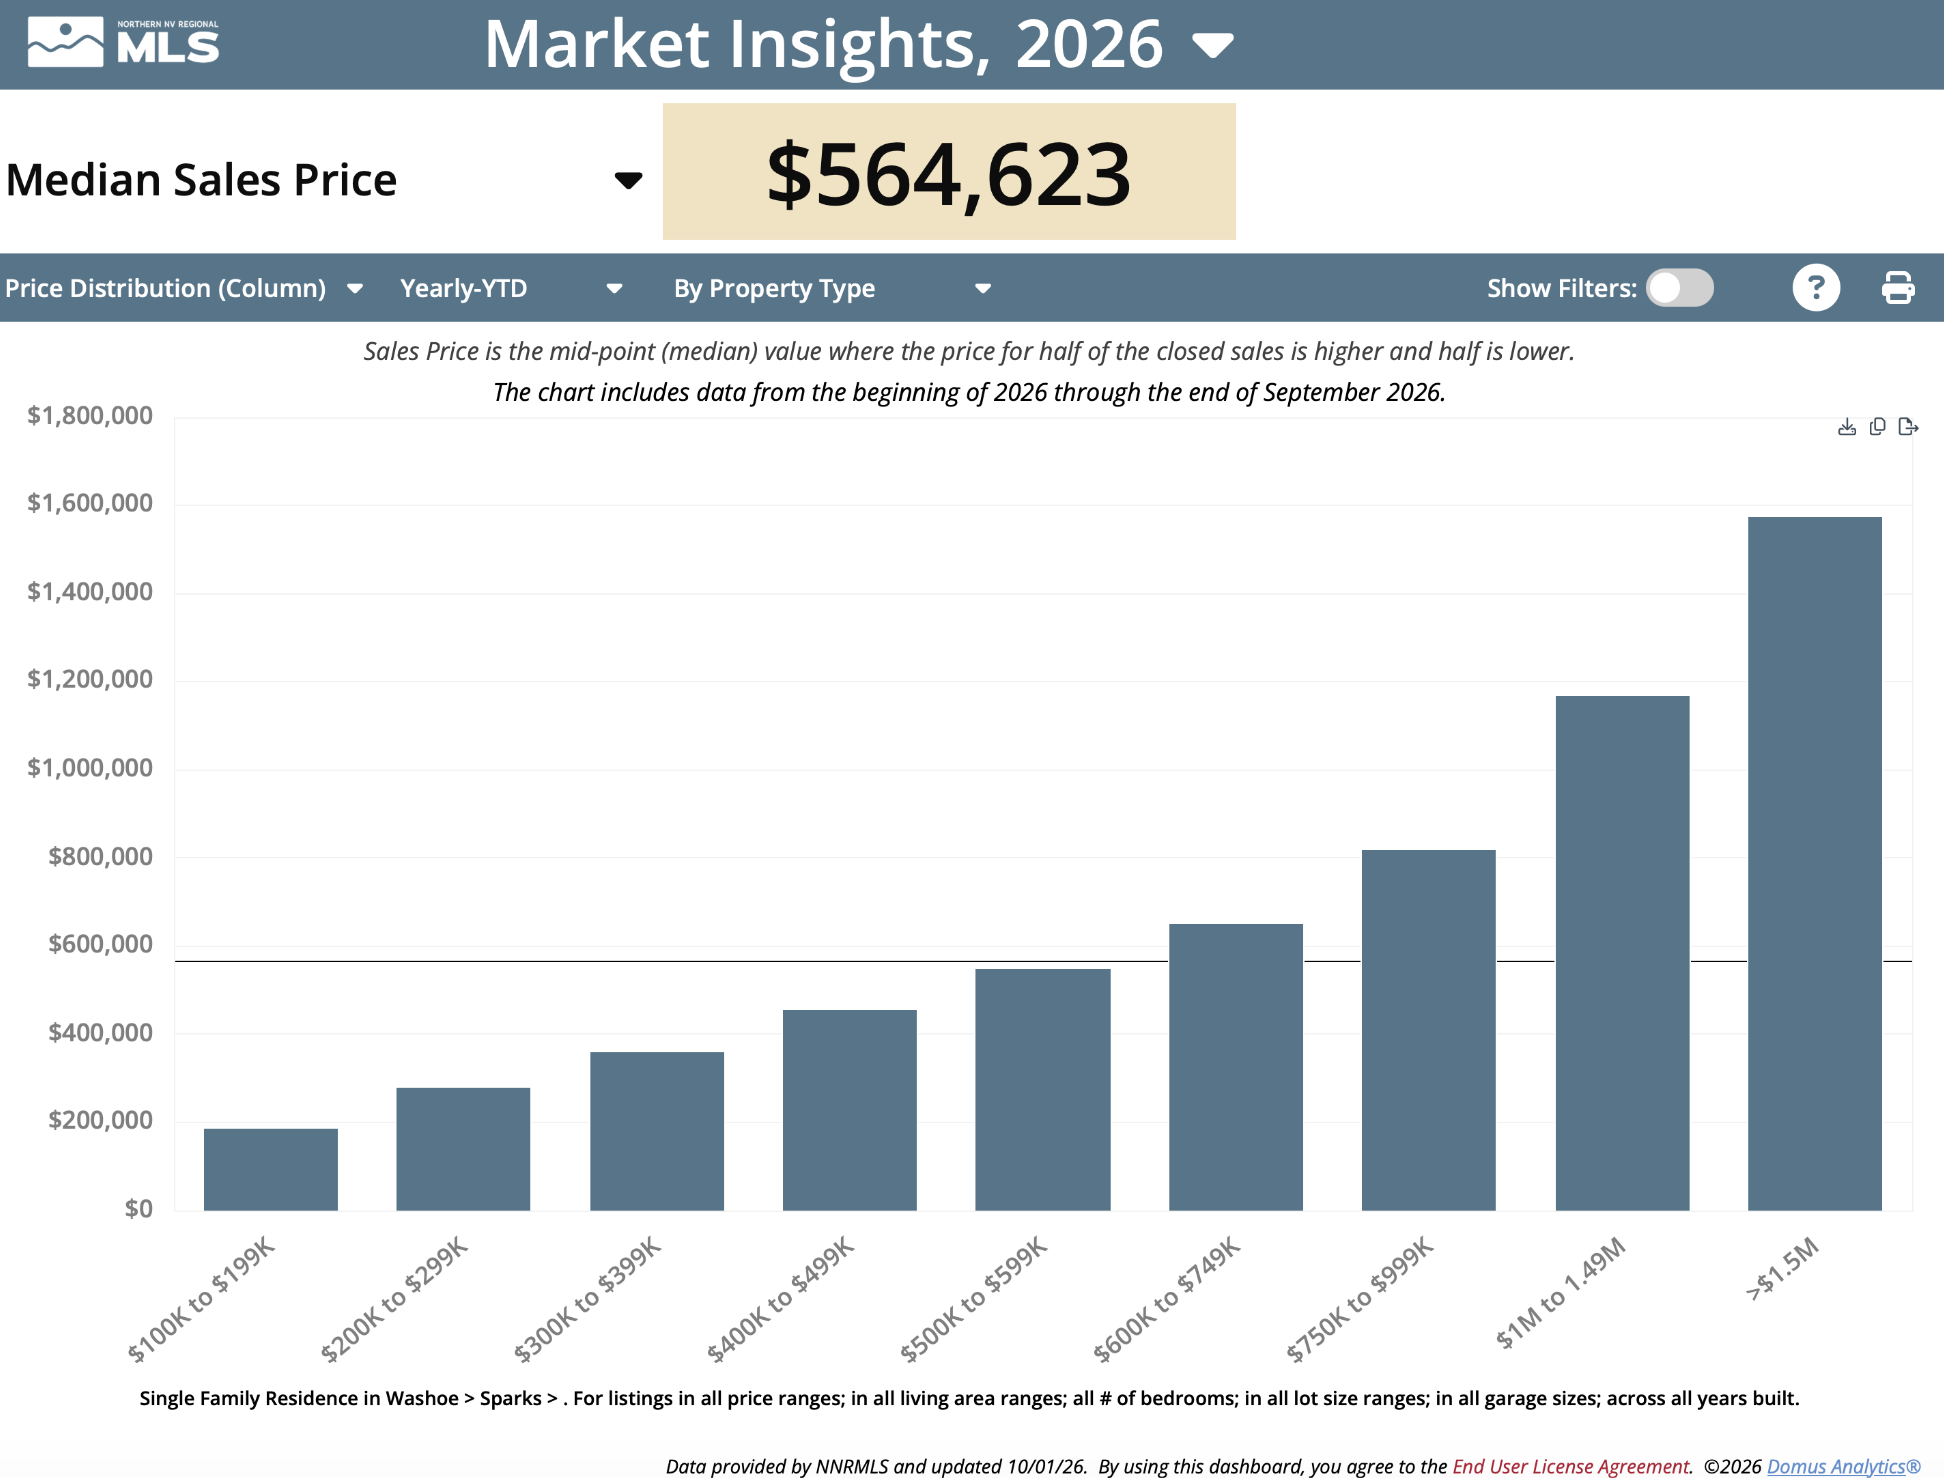Viewport: 1944px width, 1478px height.
Task: Expand the Median Sales Price metric dropdown
Action: pyautogui.click(x=628, y=180)
